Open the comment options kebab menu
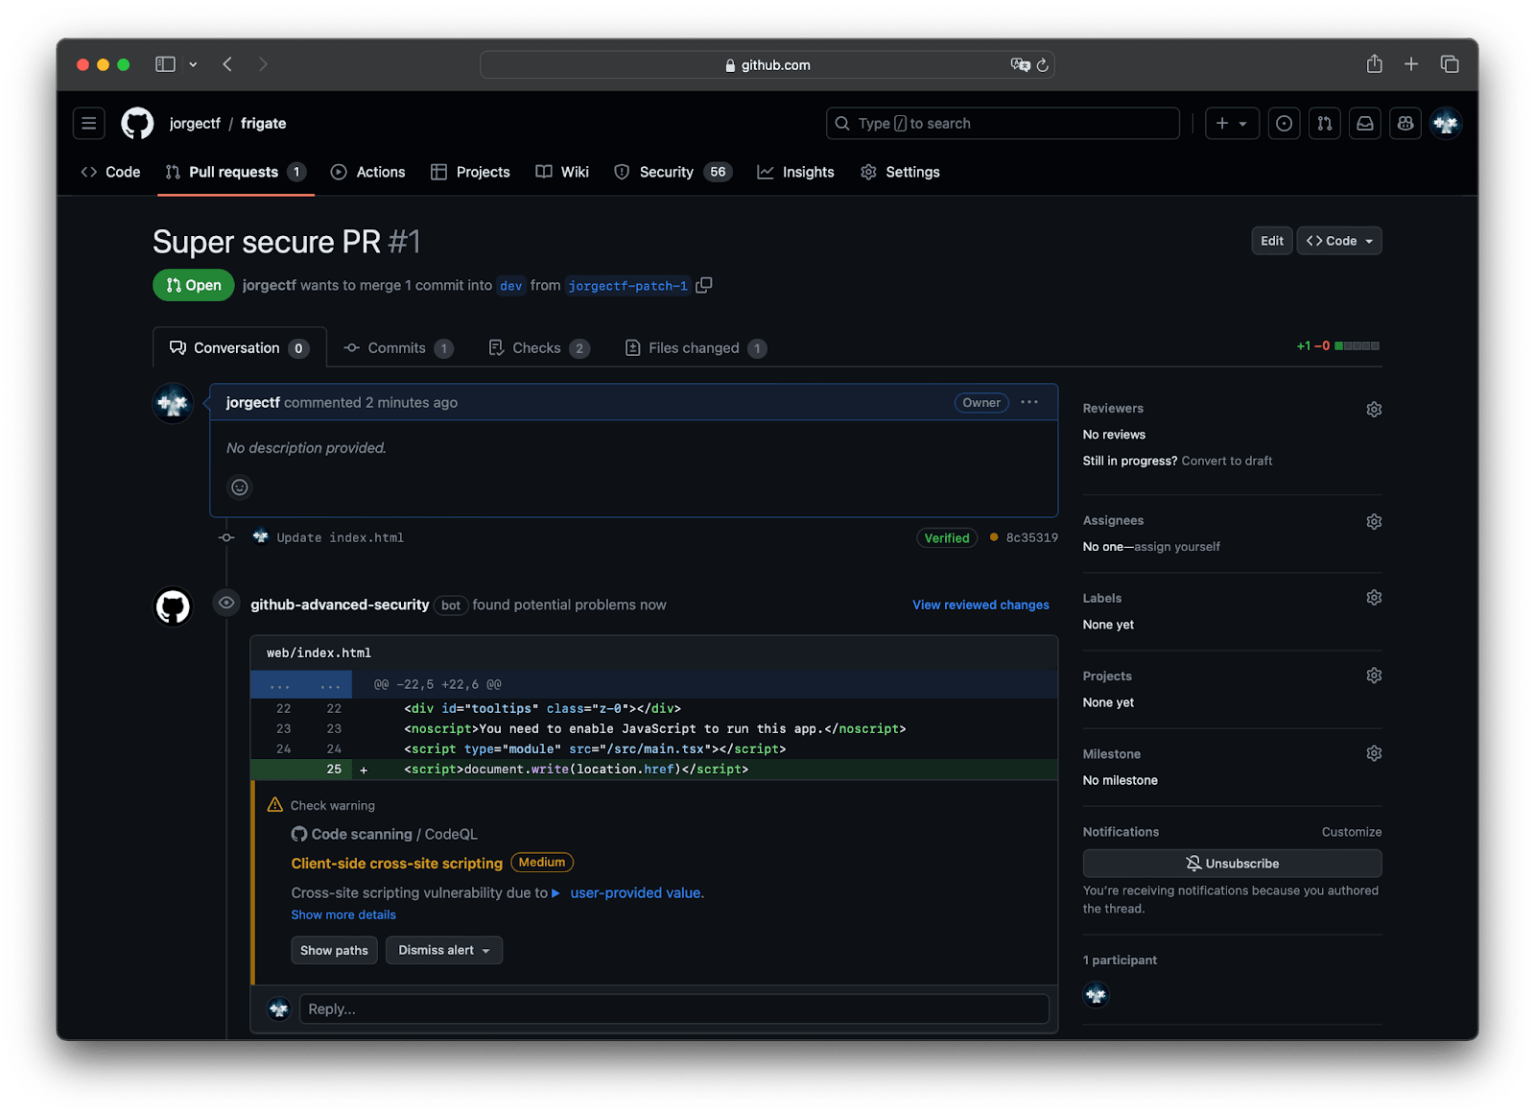 click(x=1029, y=402)
